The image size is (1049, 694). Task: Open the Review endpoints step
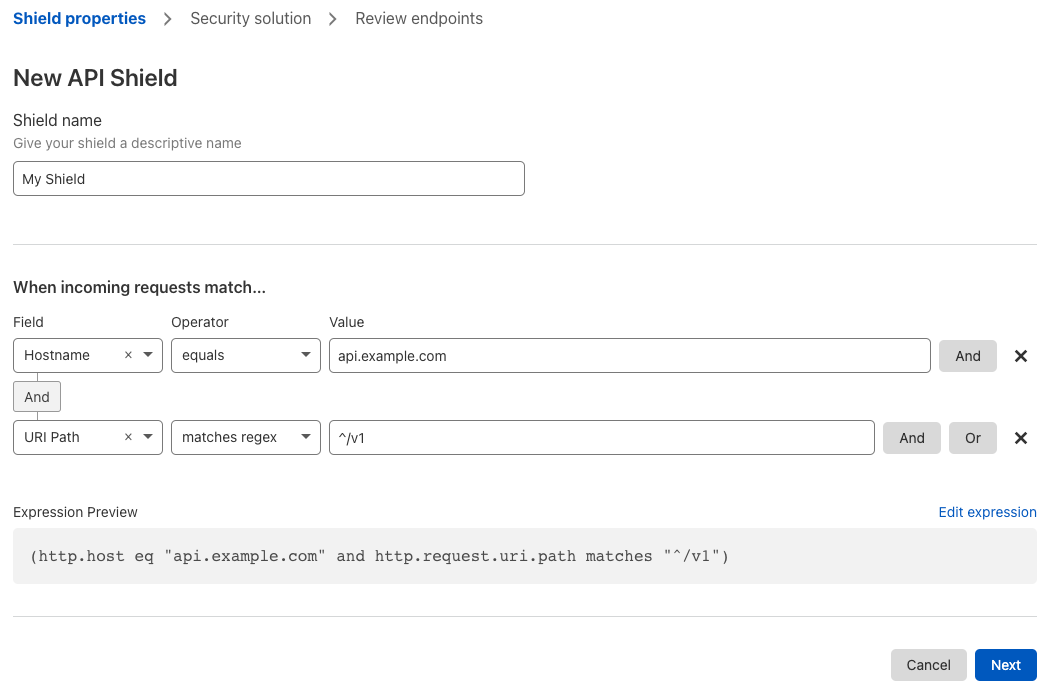coord(419,18)
